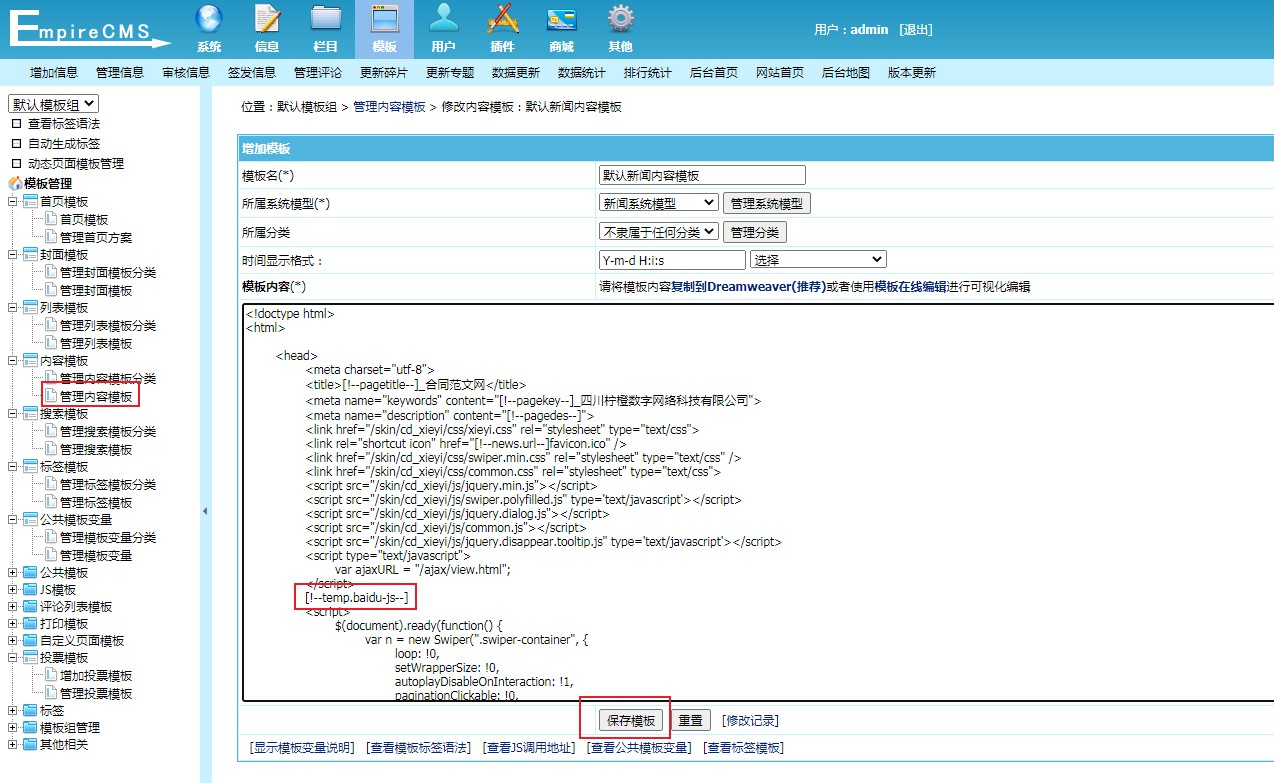
Task: Expand the 打印模板 tree node
Action: [x=12, y=624]
